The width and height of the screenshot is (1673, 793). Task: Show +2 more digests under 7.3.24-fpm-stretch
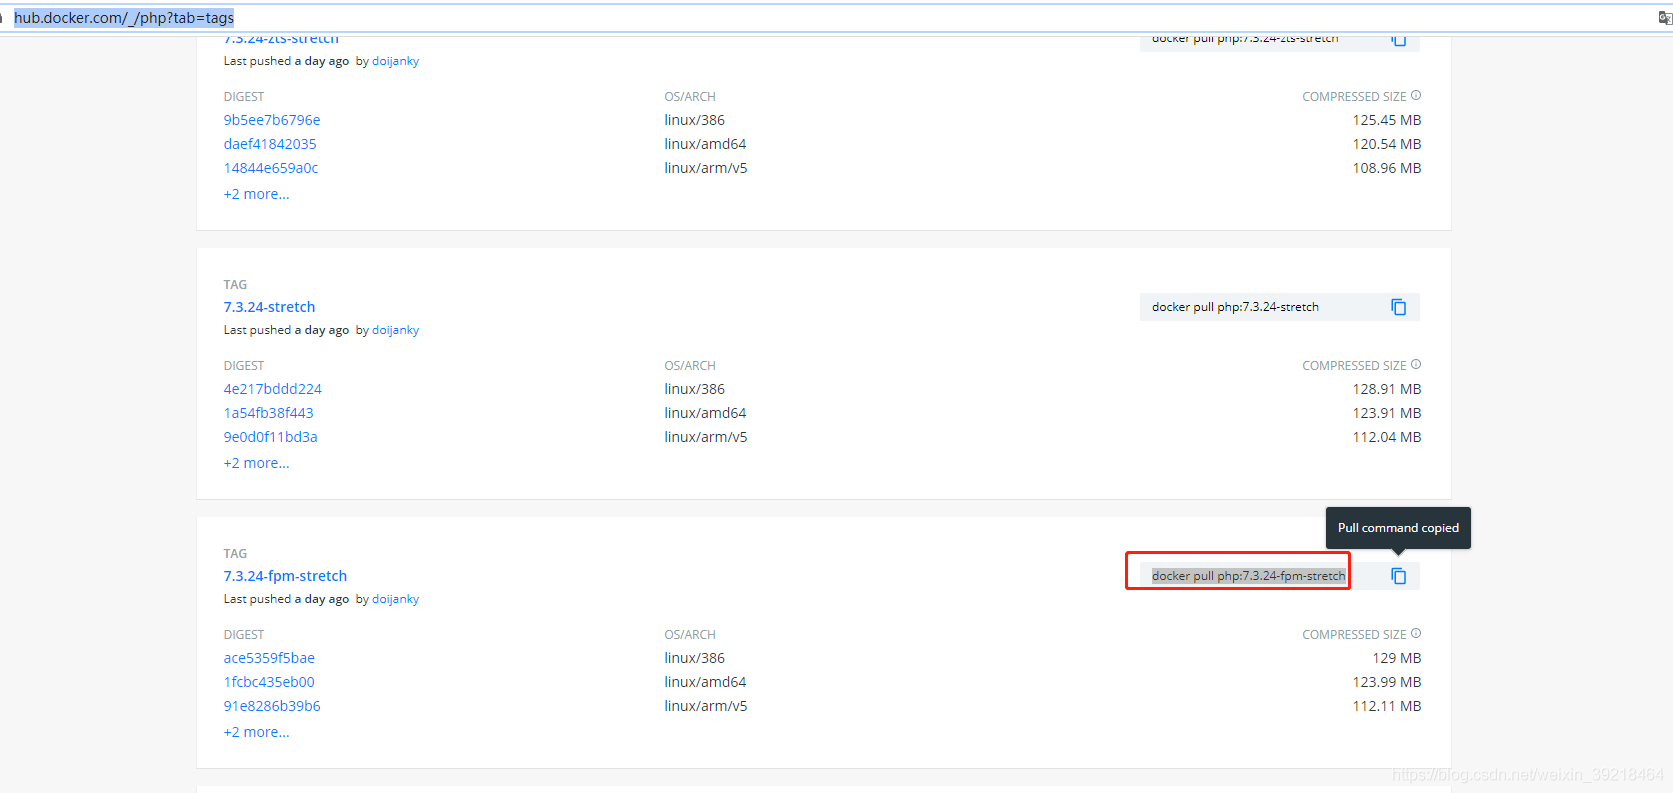[x=256, y=732]
